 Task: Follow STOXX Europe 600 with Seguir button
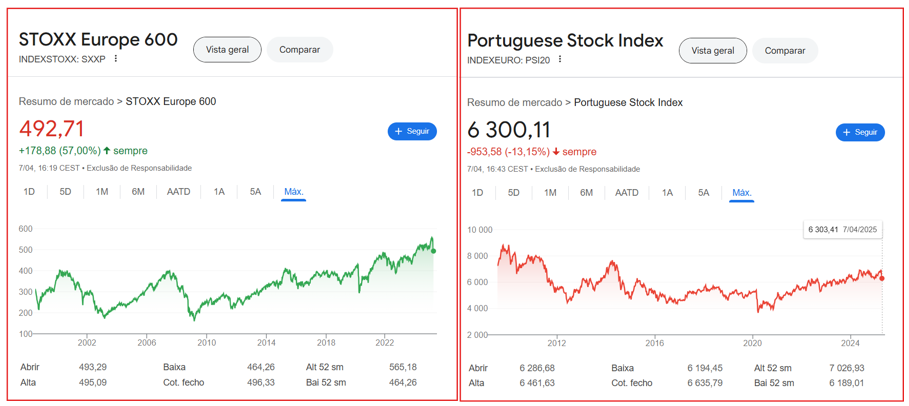tap(412, 131)
